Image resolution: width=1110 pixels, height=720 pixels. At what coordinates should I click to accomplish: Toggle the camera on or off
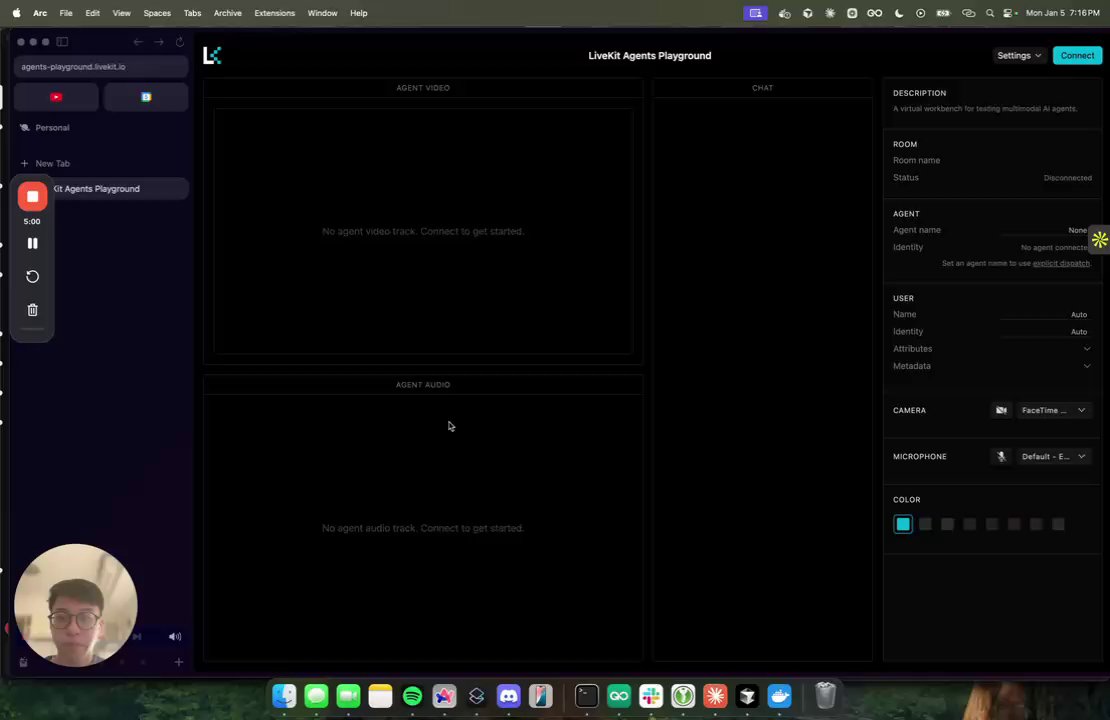click(1001, 410)
